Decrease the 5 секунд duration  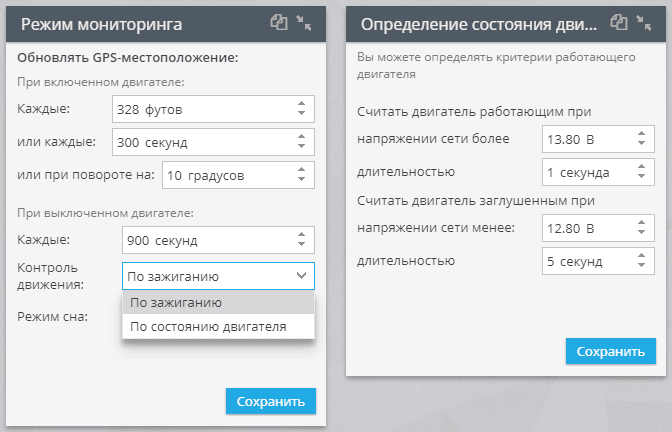coord(641,265)
